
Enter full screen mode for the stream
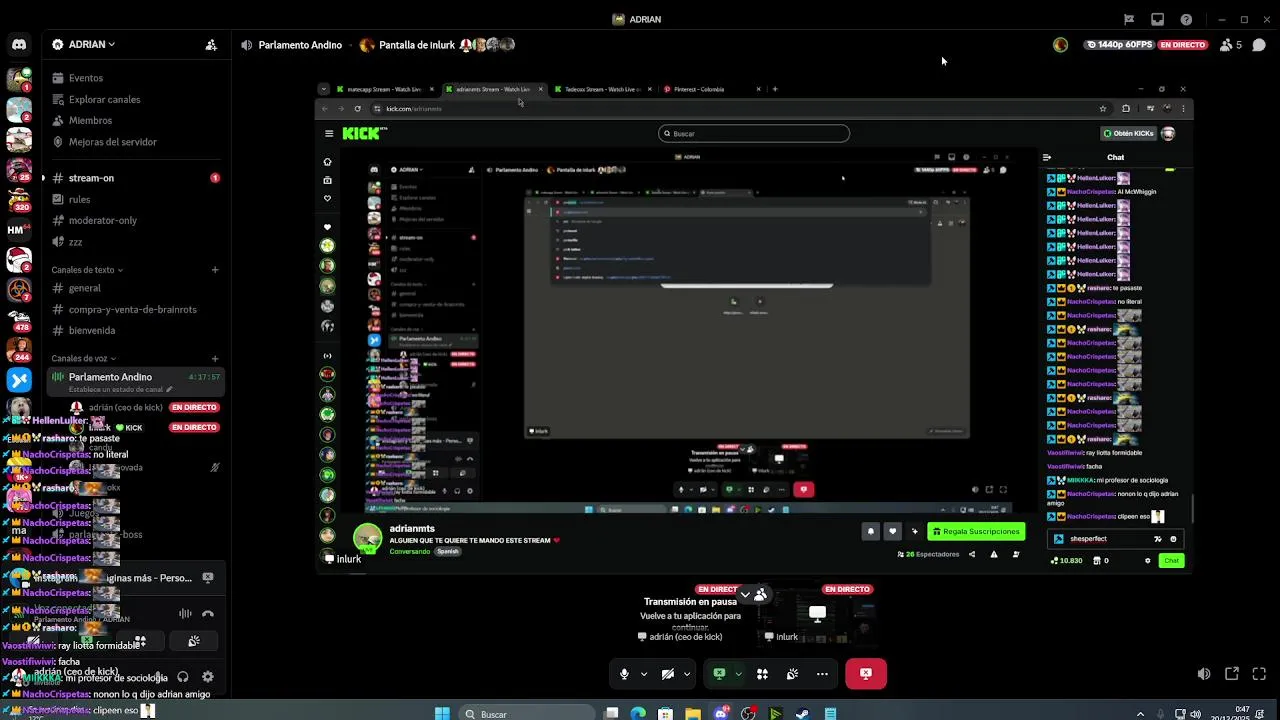point(1259,674)
